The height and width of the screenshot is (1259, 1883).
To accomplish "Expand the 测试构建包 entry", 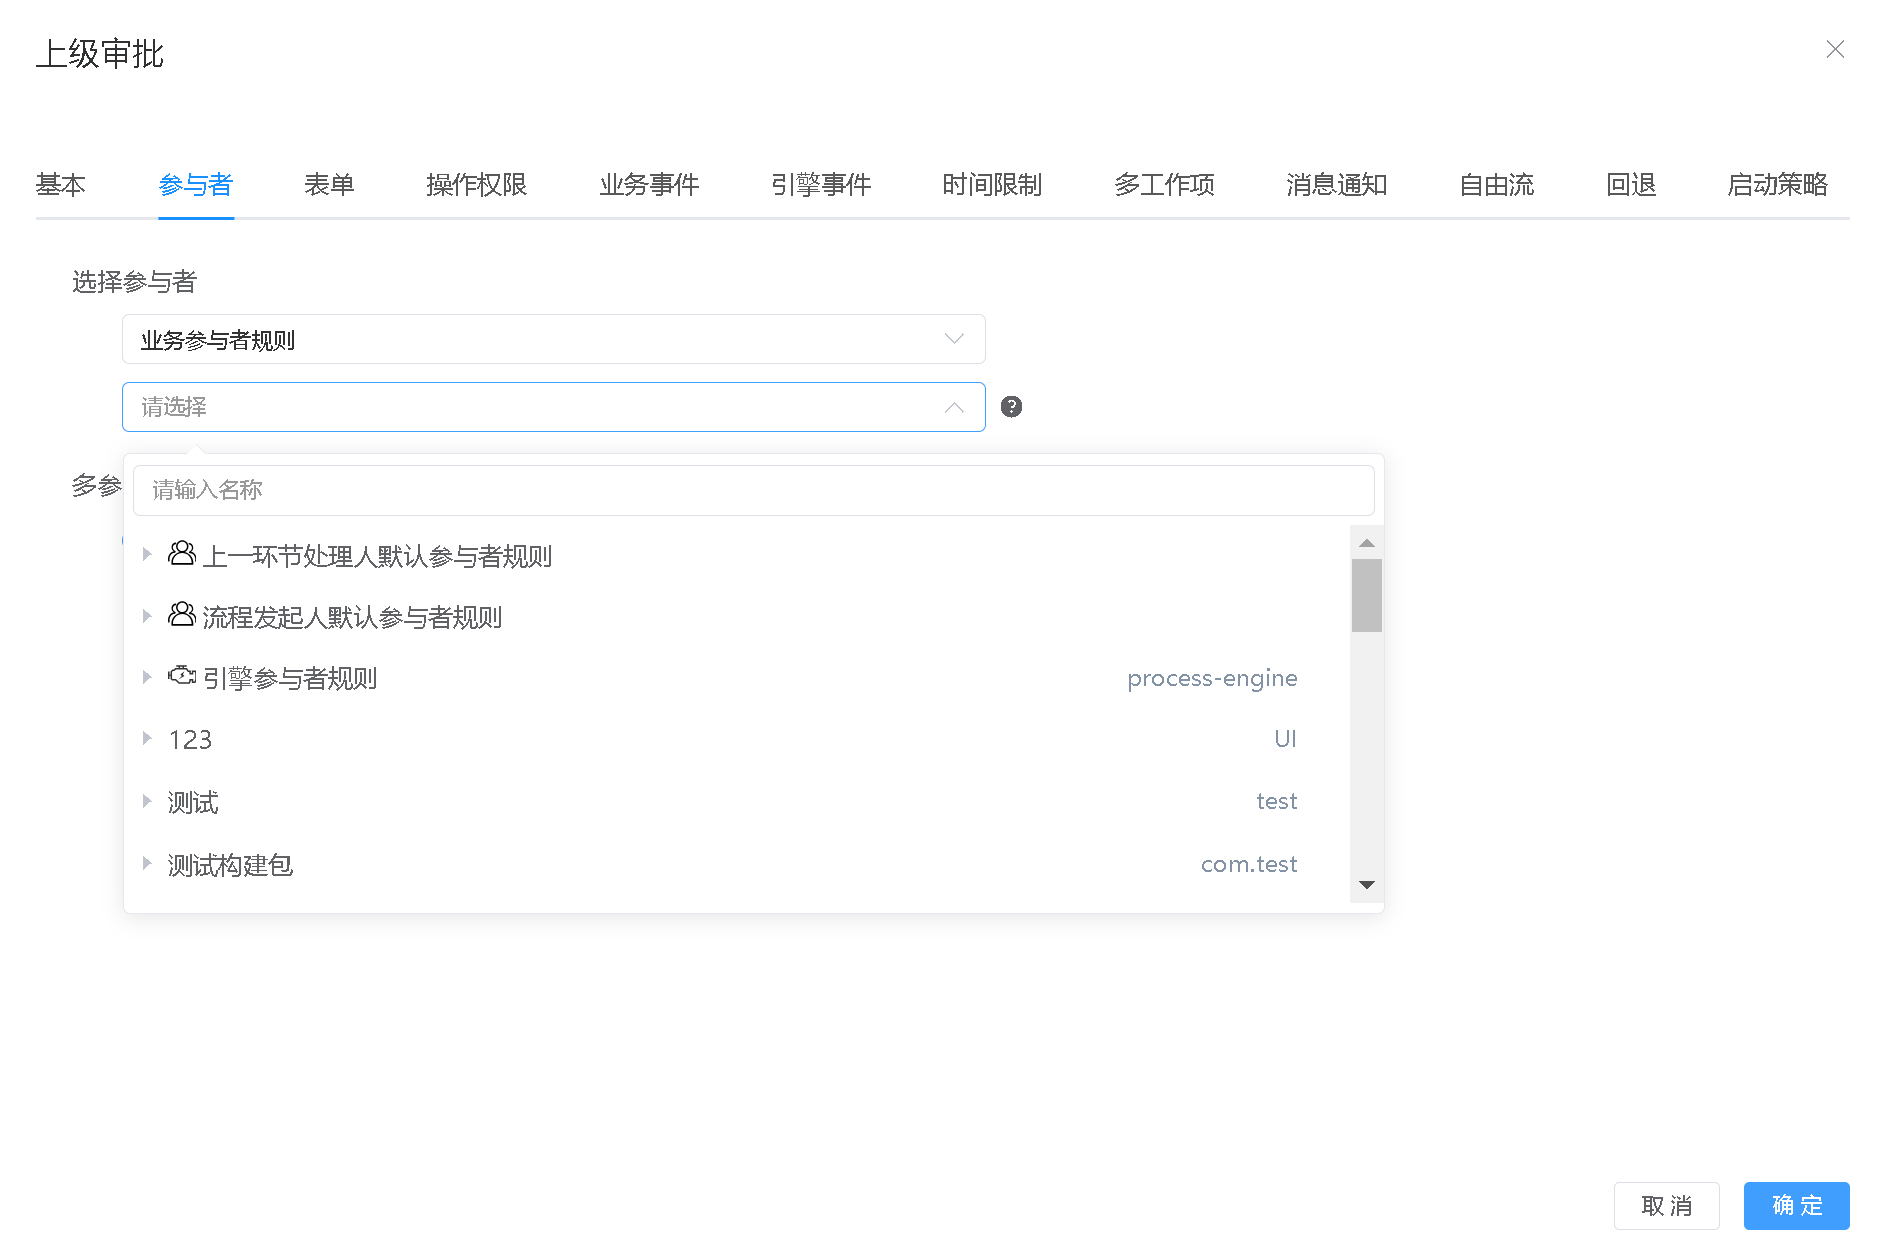I will click(x=147, y=864).
